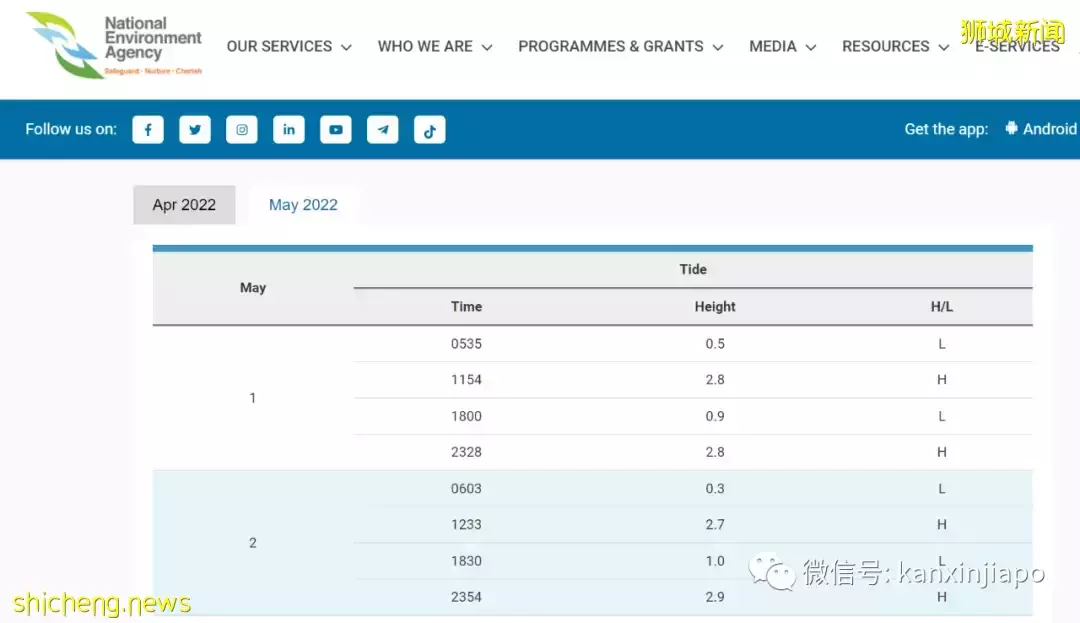Expand the Our Services menu
The image size is (1080, 623).
[289, 47]
